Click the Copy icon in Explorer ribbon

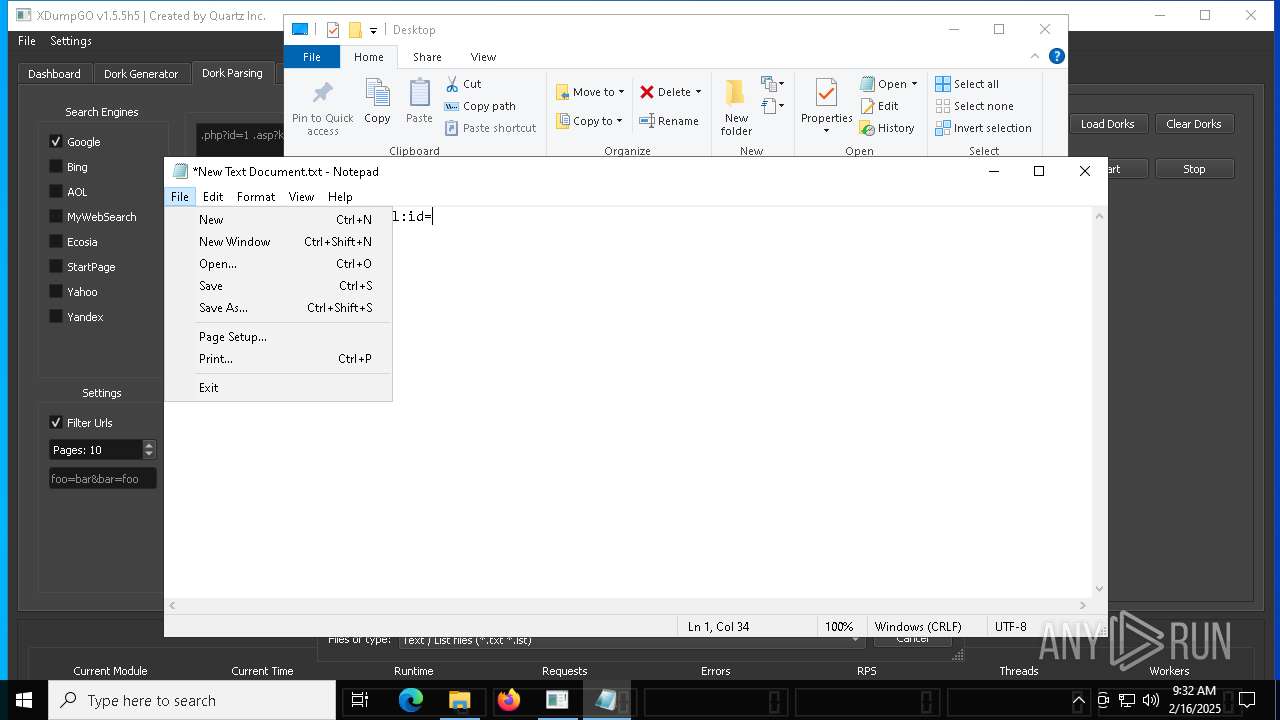(377, 94)
